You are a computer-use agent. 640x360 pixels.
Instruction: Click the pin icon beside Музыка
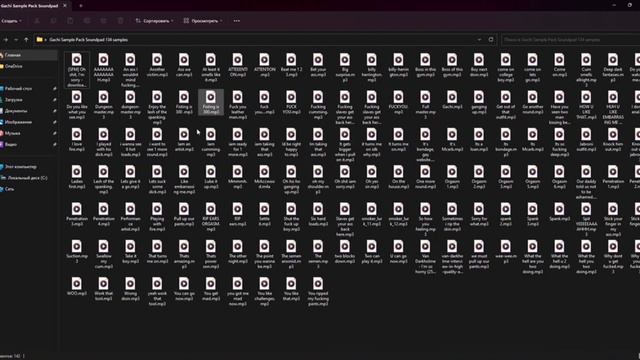coord(54,133)
